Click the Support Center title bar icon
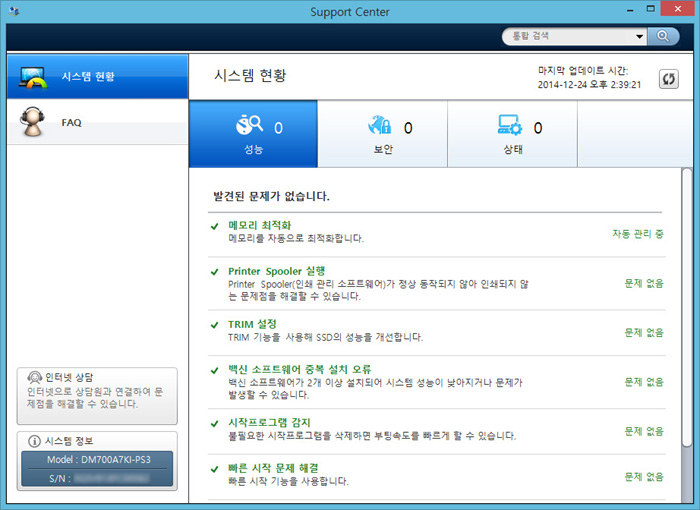The height and width of the screenshot is (510, 700). pyautogui.click(x=11, y=12)
